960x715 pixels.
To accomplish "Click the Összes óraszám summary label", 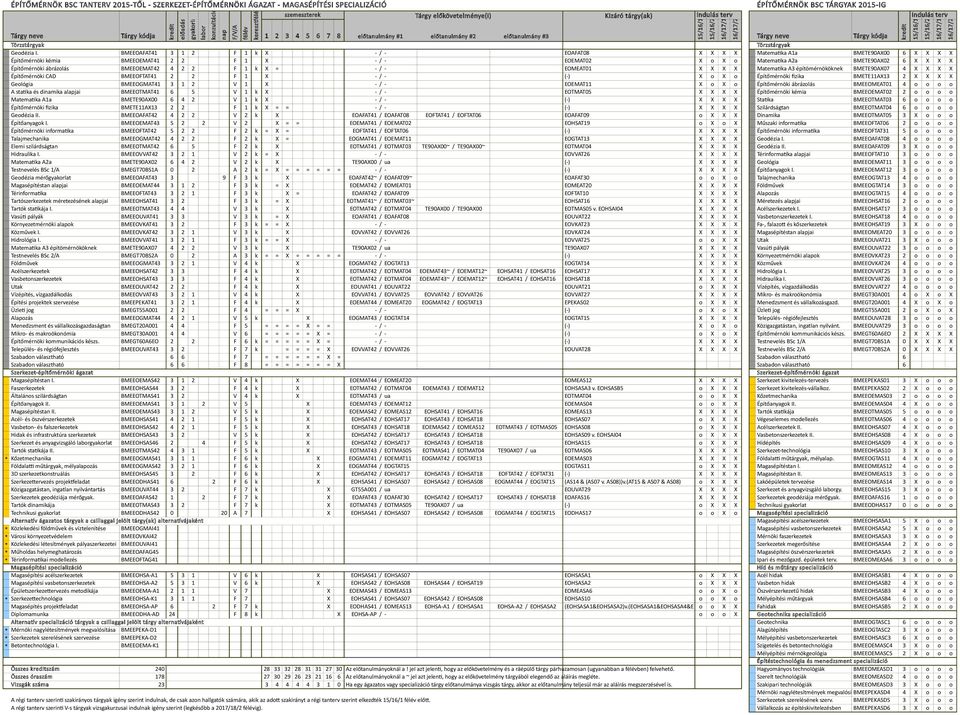I will coord(31,678).
